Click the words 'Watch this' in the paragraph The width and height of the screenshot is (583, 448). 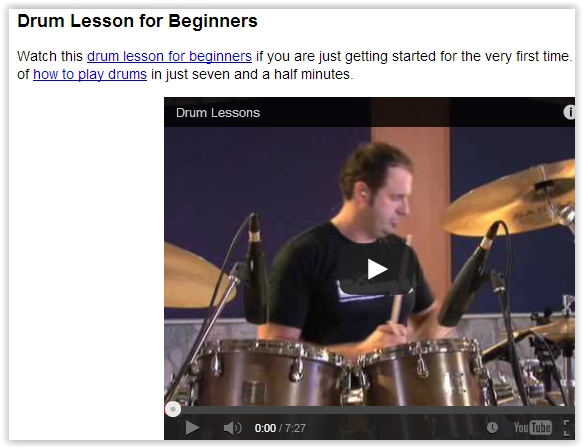(x=50, y=56)
